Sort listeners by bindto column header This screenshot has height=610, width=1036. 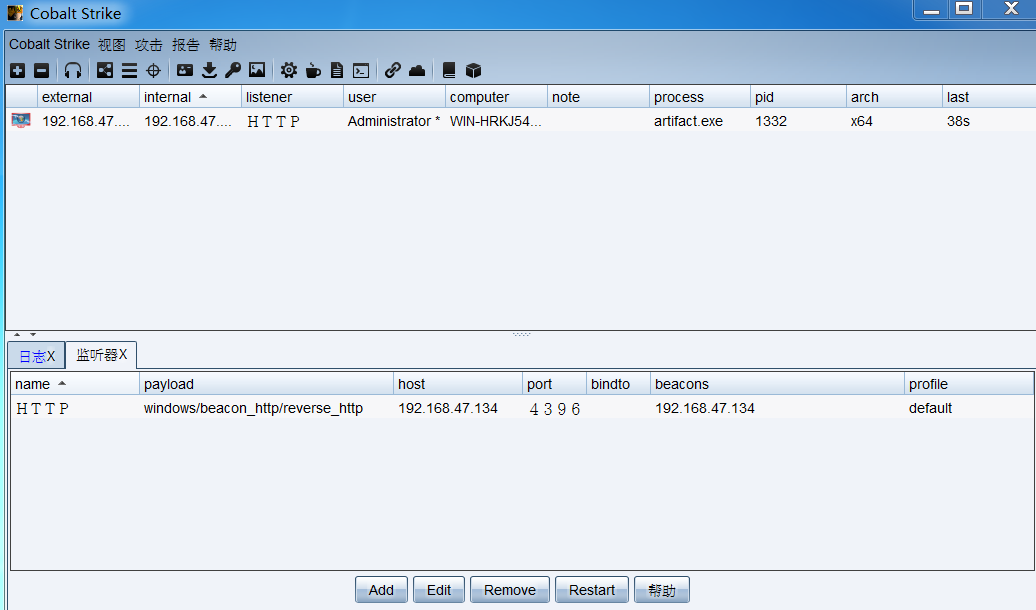[618, 384]
